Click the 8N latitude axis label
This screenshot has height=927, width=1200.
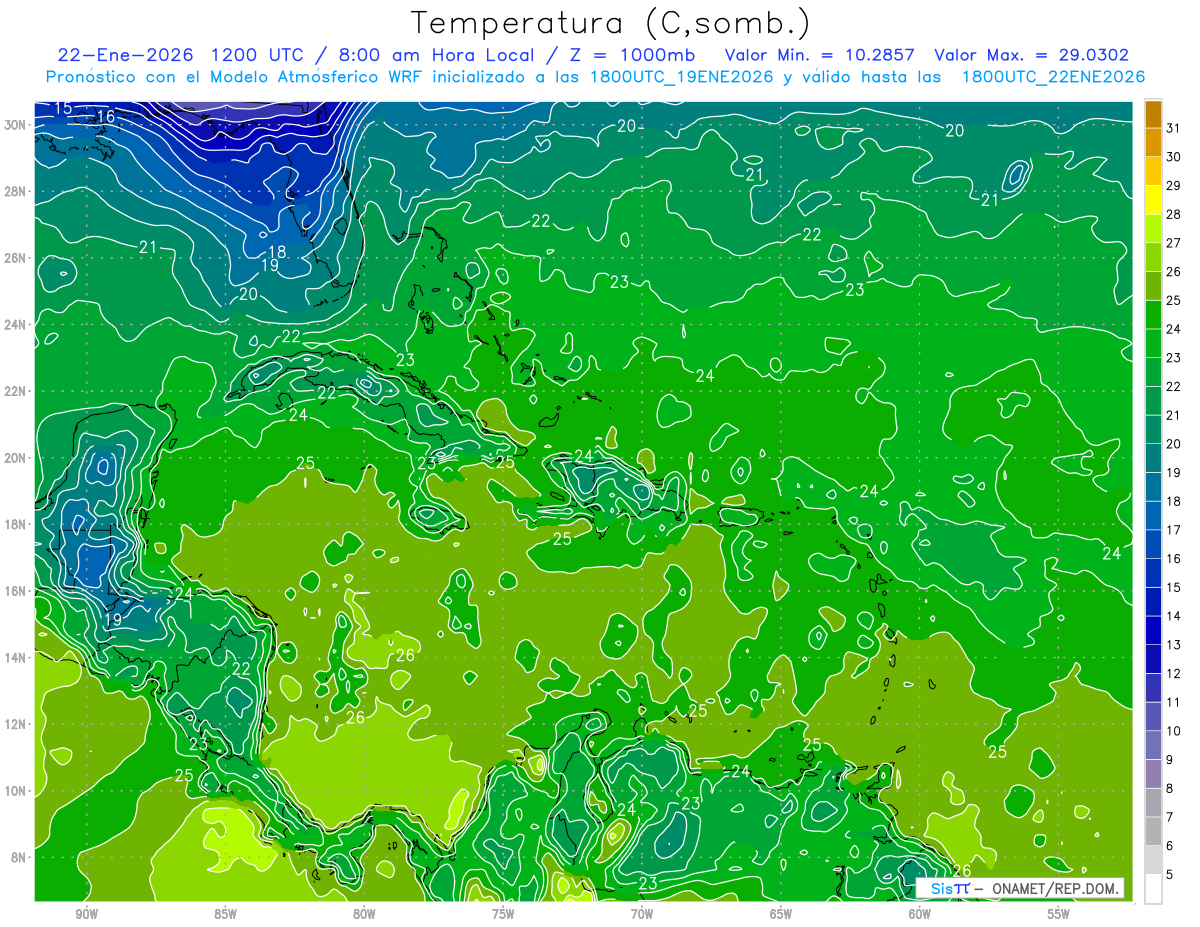tap(21, 857)
